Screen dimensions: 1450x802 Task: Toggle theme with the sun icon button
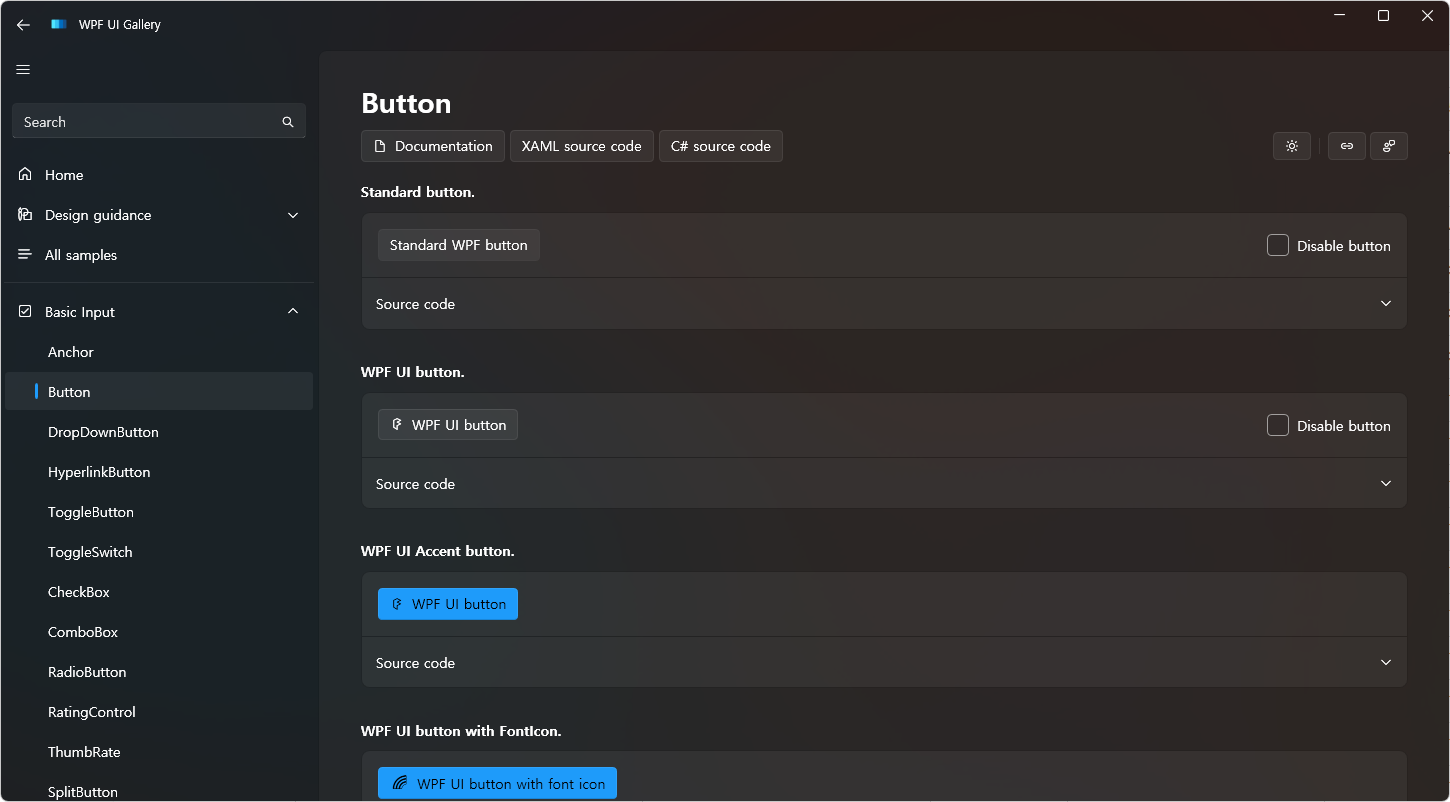[1292, 146]
